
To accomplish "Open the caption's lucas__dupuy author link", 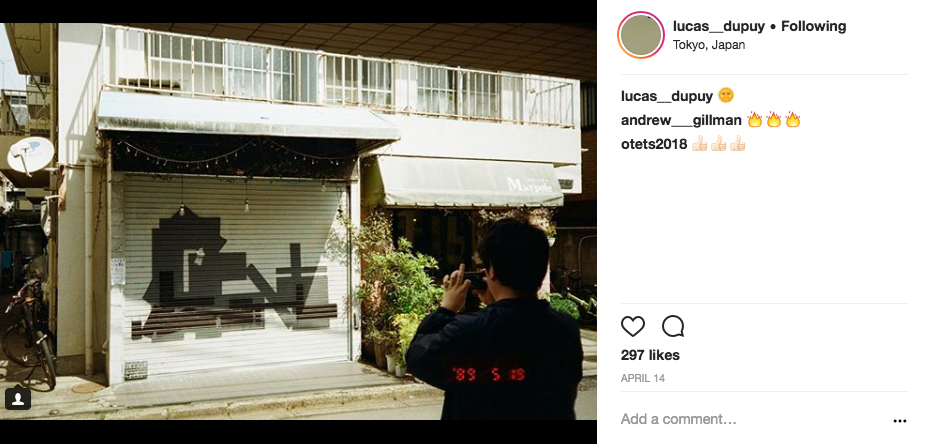I will pyautogui.click(x=666, y=96).
